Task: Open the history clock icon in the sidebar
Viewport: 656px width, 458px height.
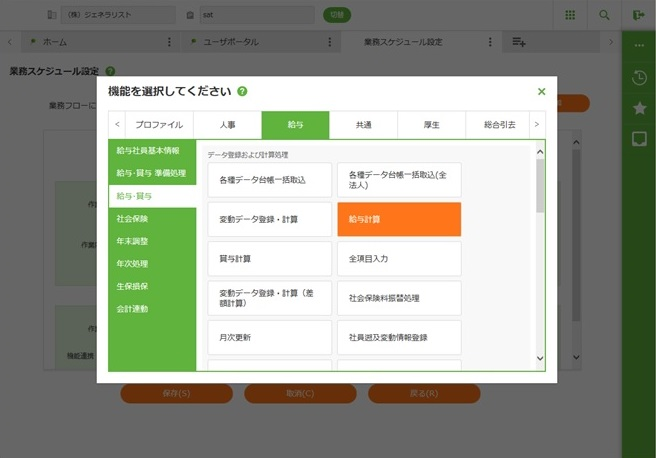Action: coord(639,78)
